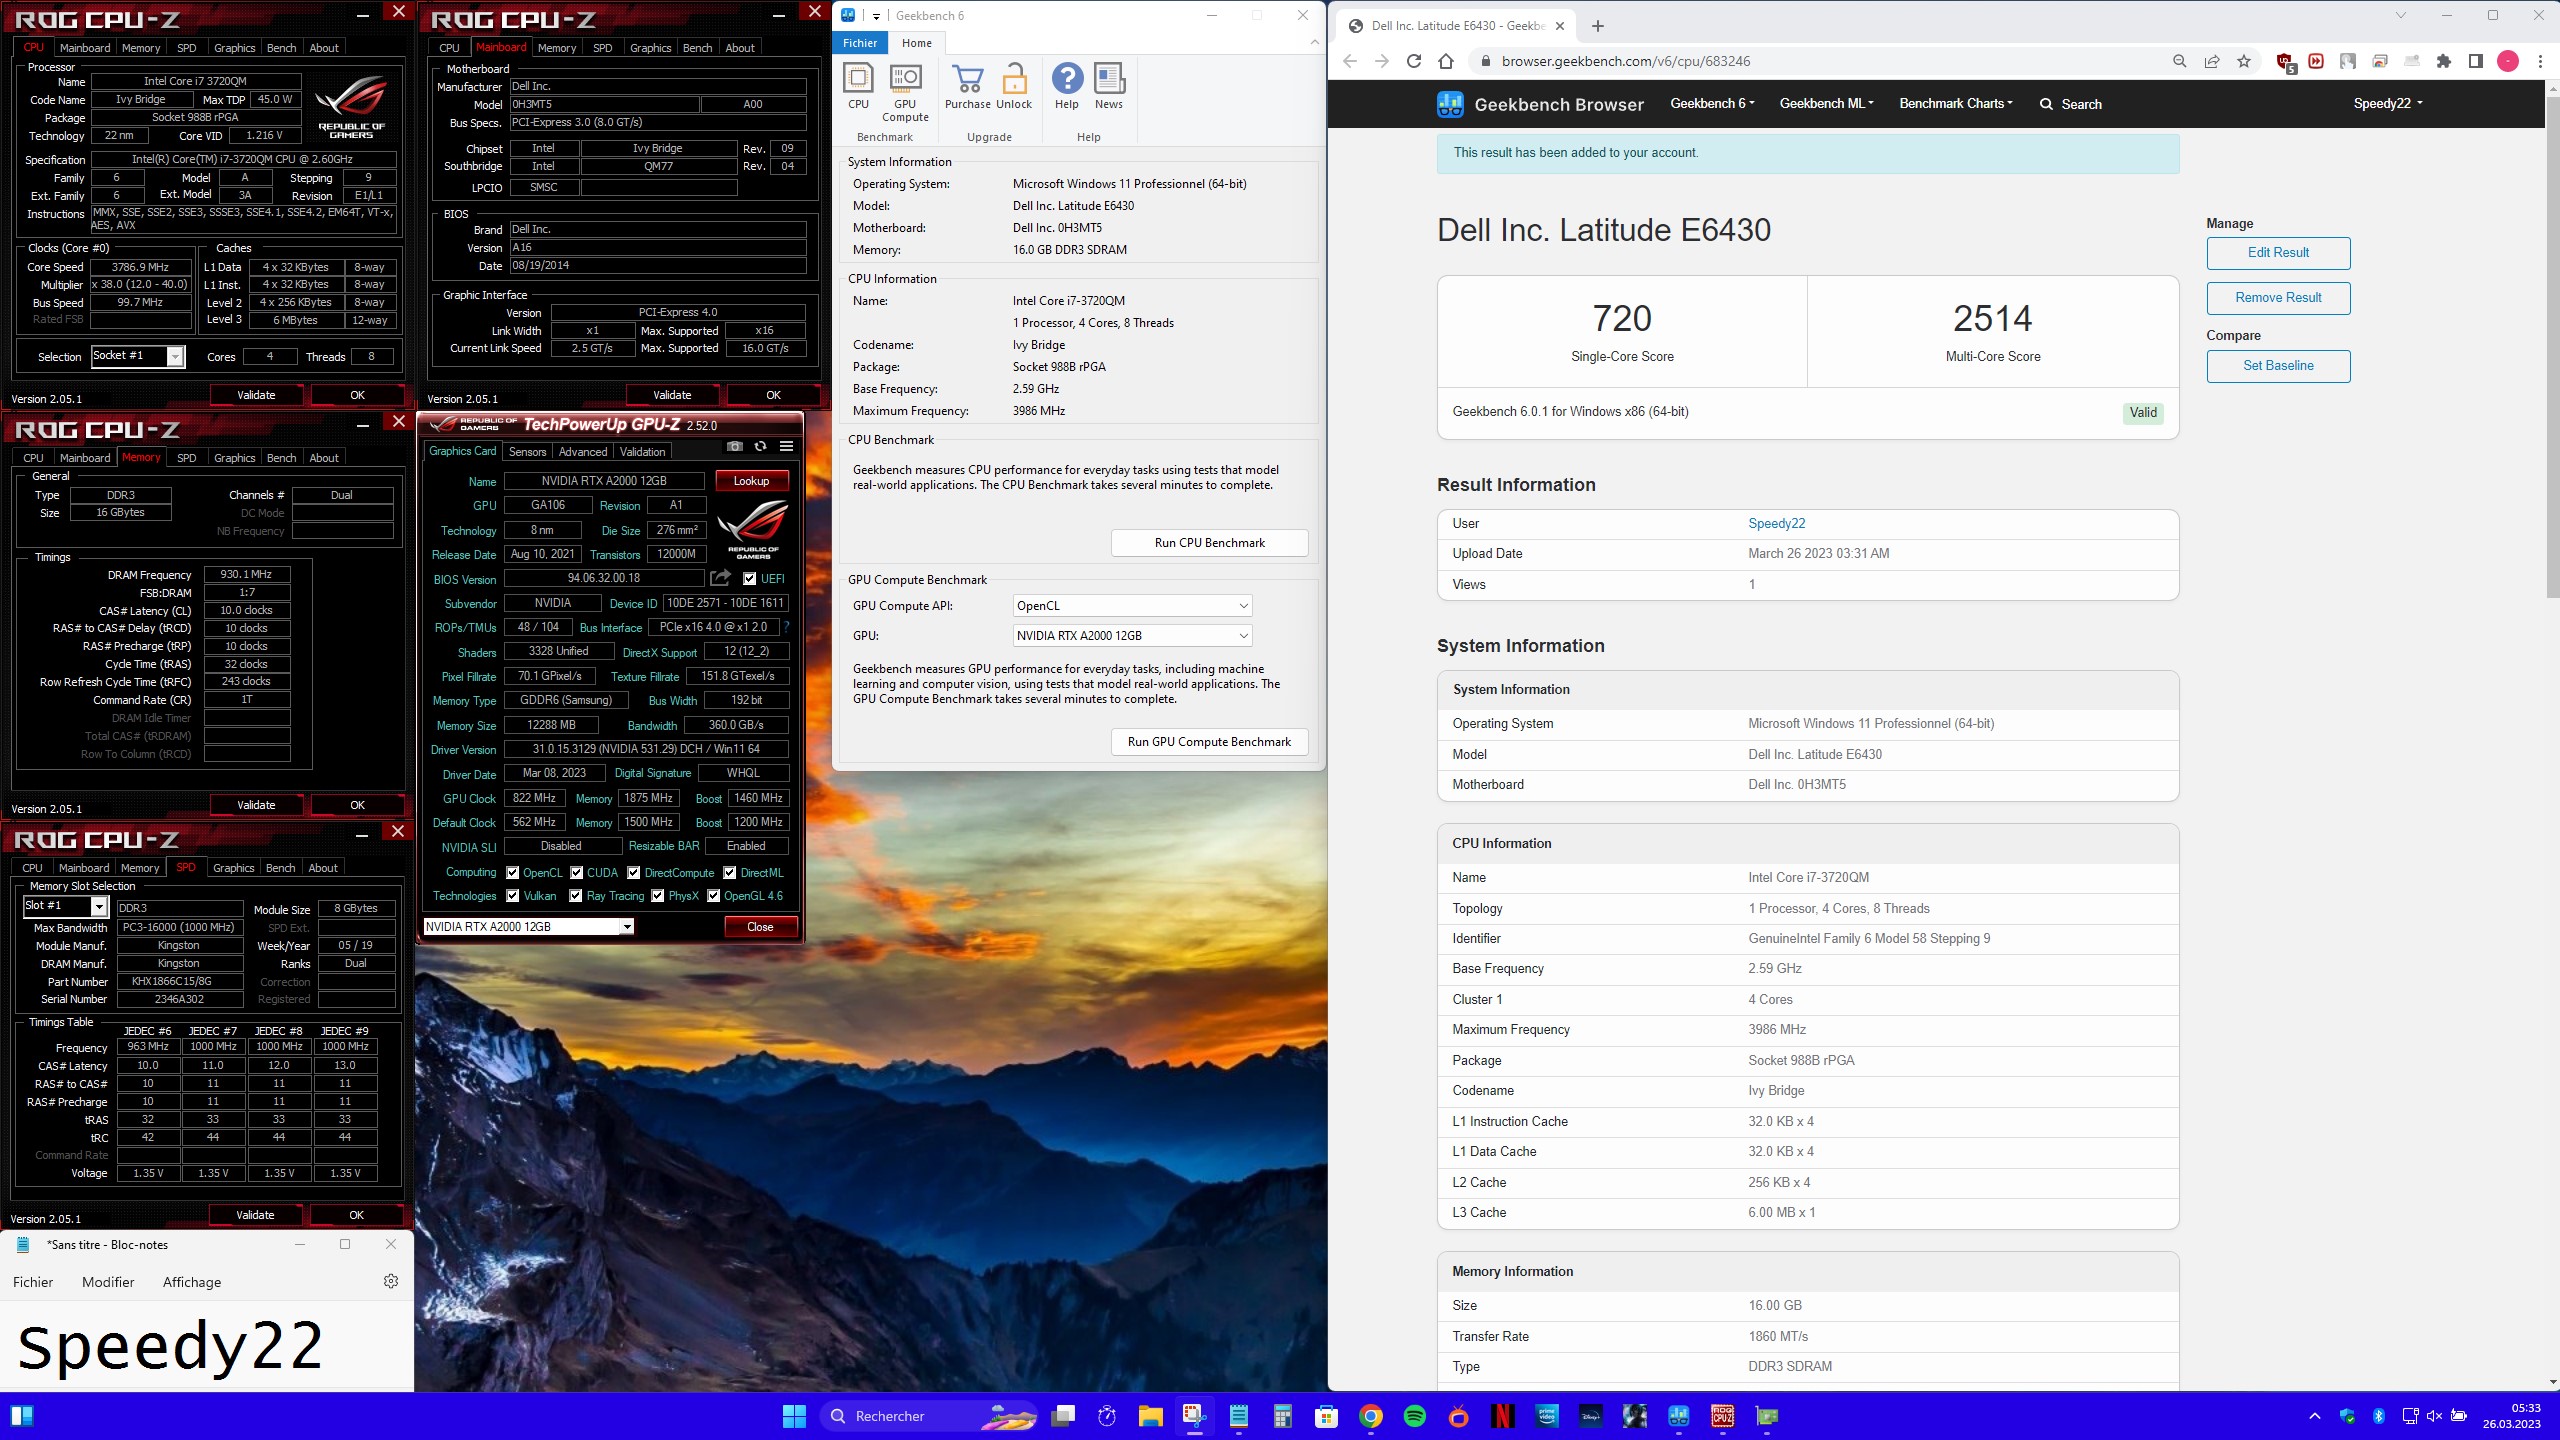Toggle the CUDA checkbox in GPU-Z

[576, 872]
